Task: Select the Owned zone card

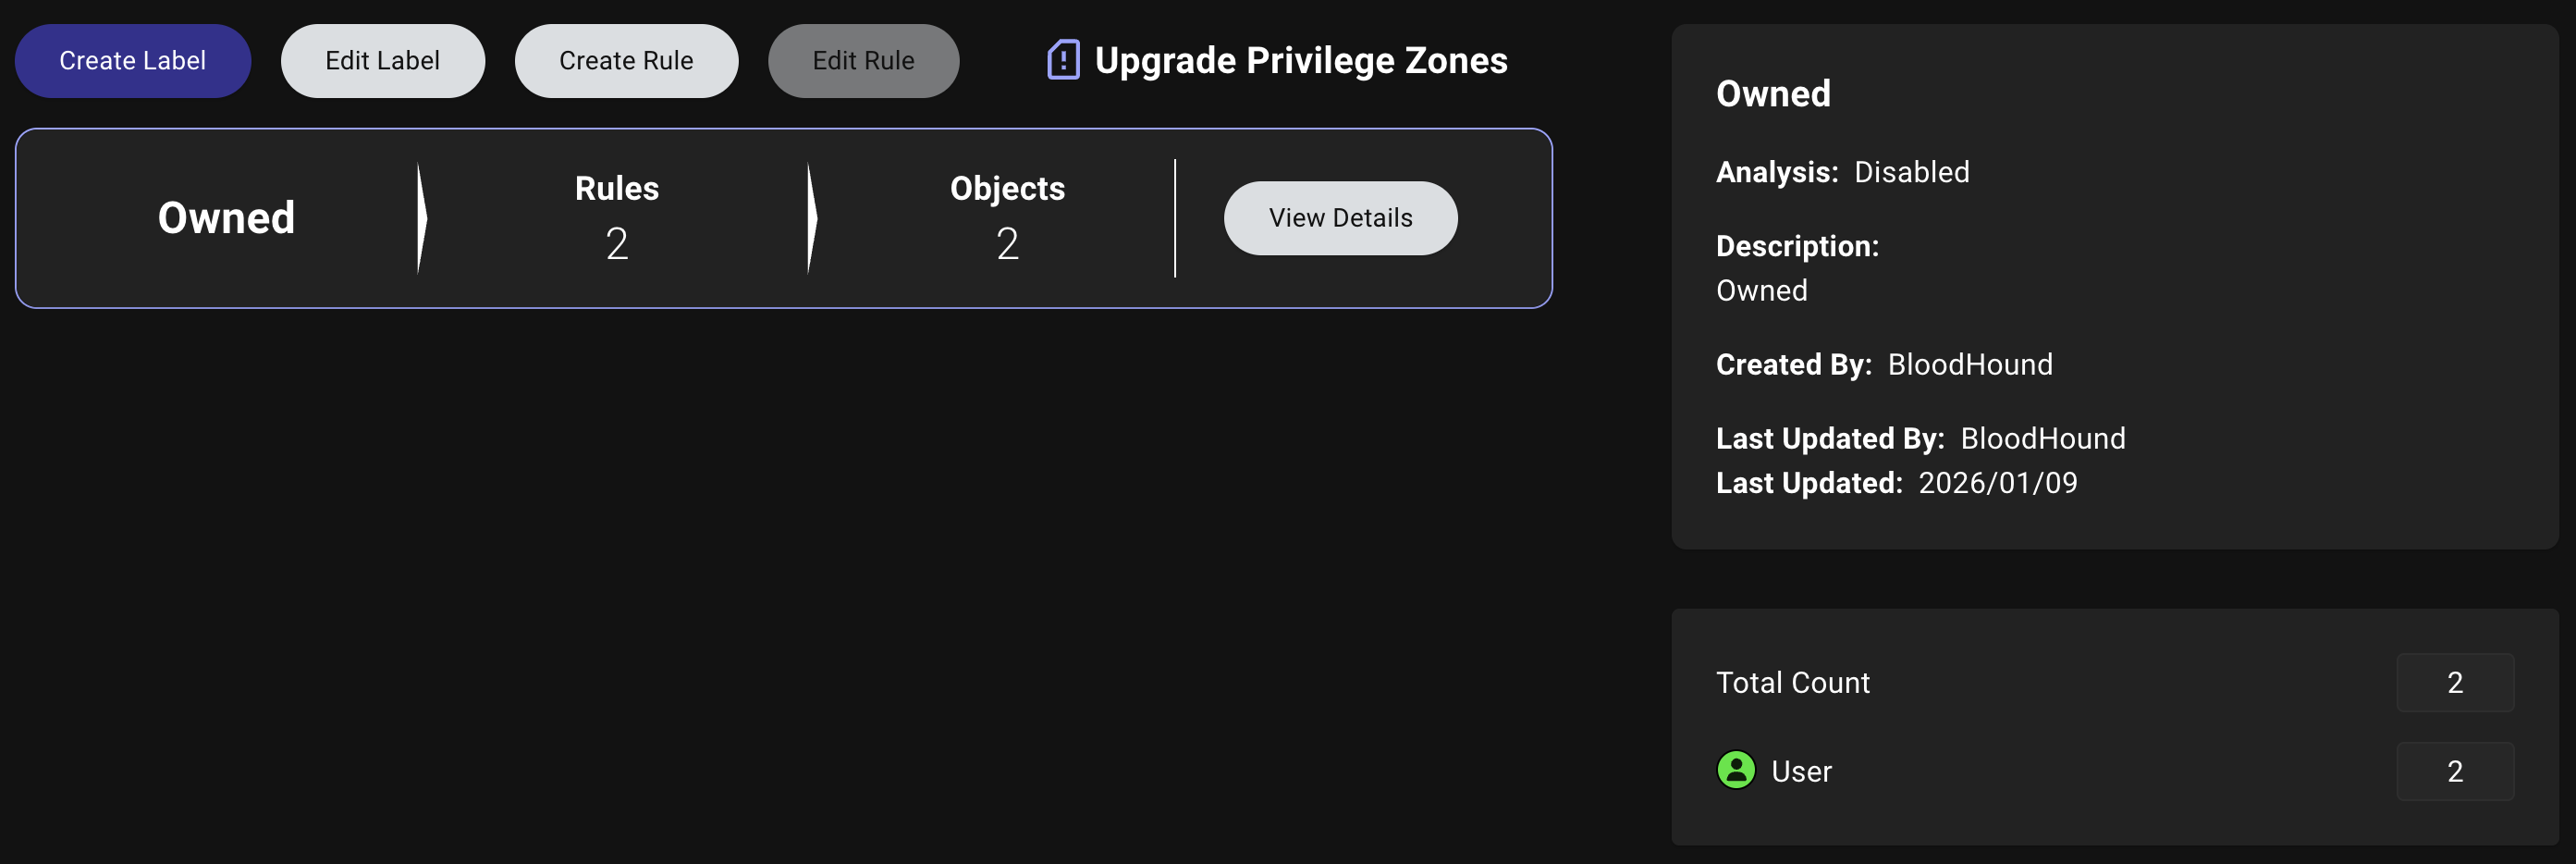Action: [x=784, y=217]
